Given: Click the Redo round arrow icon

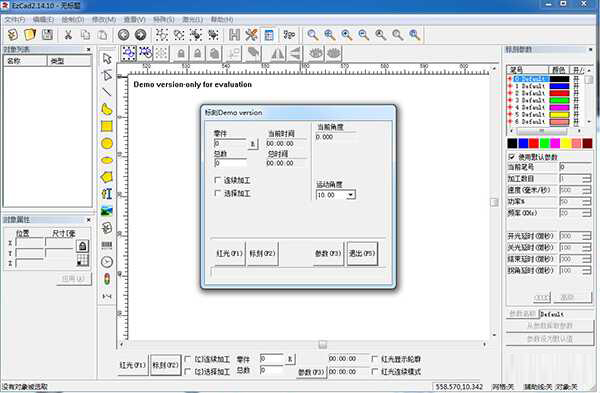Looking at the screenshot, I should click(140, 35).
